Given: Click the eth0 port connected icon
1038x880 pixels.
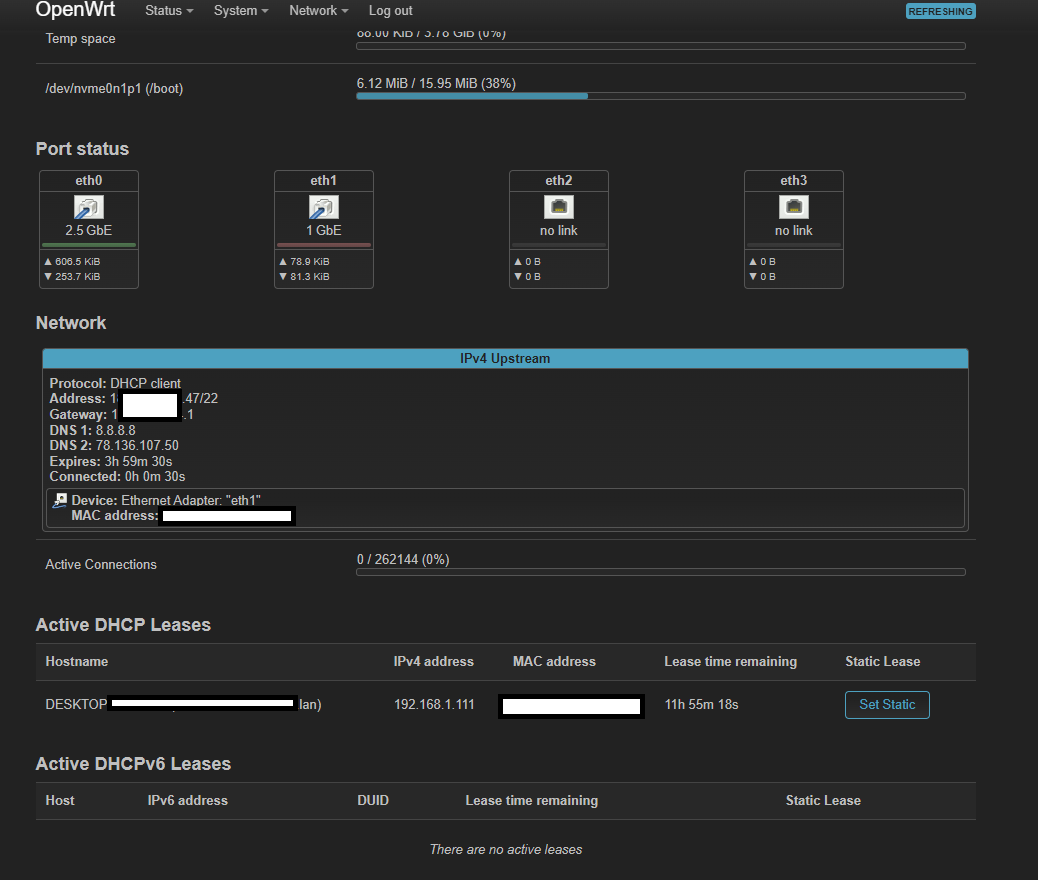Looking at the screenshot, I should coord(89,207).
